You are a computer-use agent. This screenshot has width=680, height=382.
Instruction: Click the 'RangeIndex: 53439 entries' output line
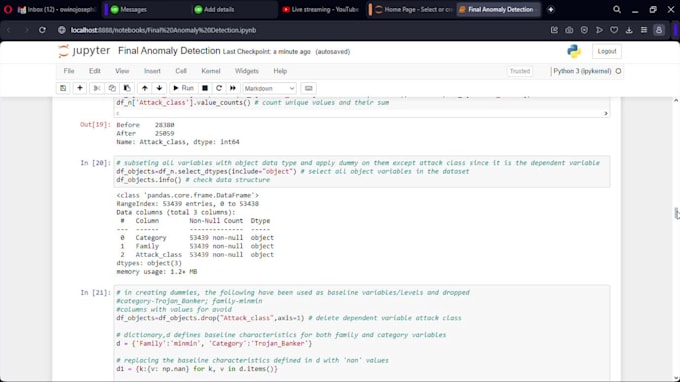coord(187,203)
